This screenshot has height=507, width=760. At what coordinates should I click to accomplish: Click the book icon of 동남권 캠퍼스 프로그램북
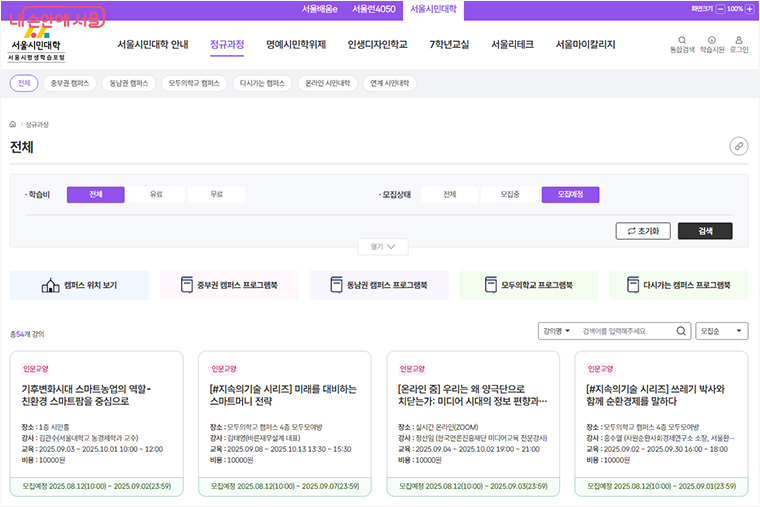(x=336, y=285)
